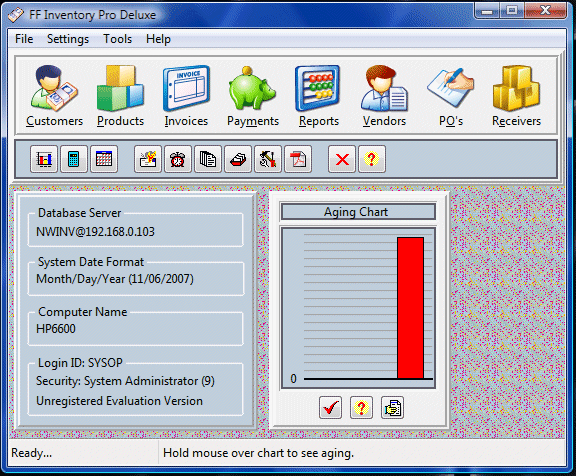Open the wrench and hammer tools icon
Viewport: 576px width, 476px height.
point(268,159)
